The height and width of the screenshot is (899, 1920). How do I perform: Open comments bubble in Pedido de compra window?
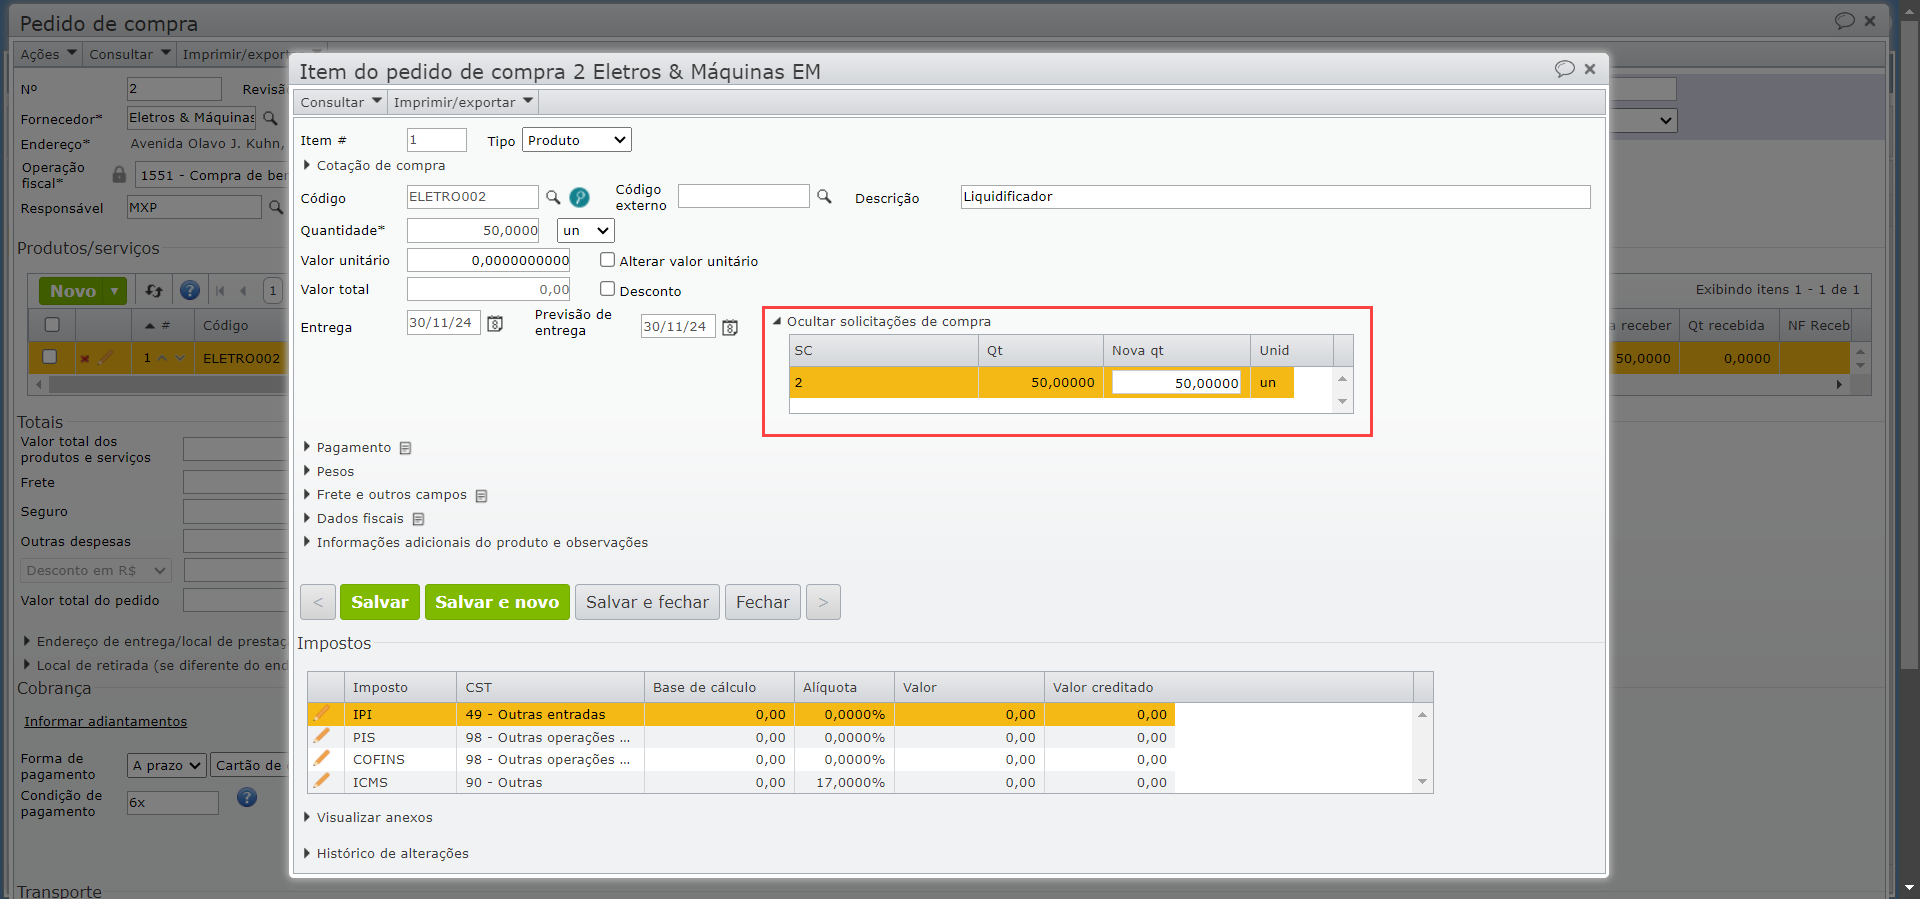coord(1844,21)
